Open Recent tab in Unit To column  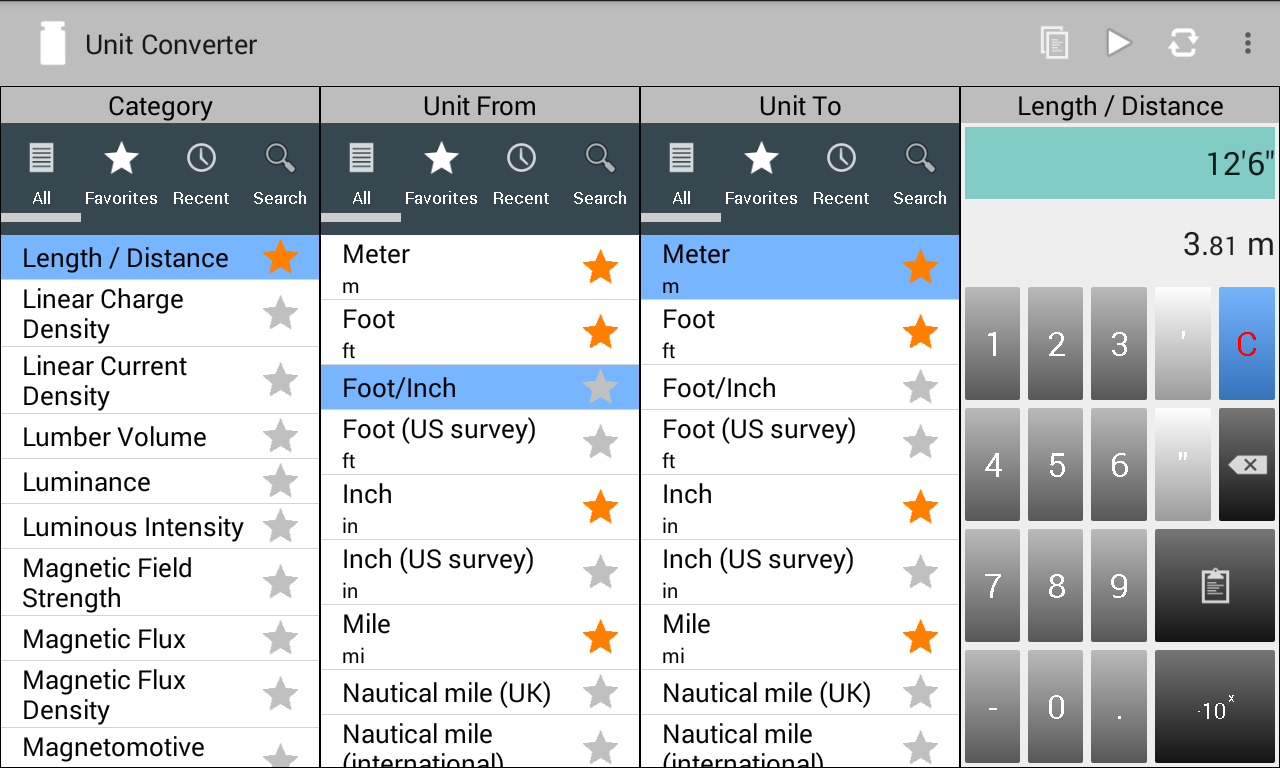841,174
